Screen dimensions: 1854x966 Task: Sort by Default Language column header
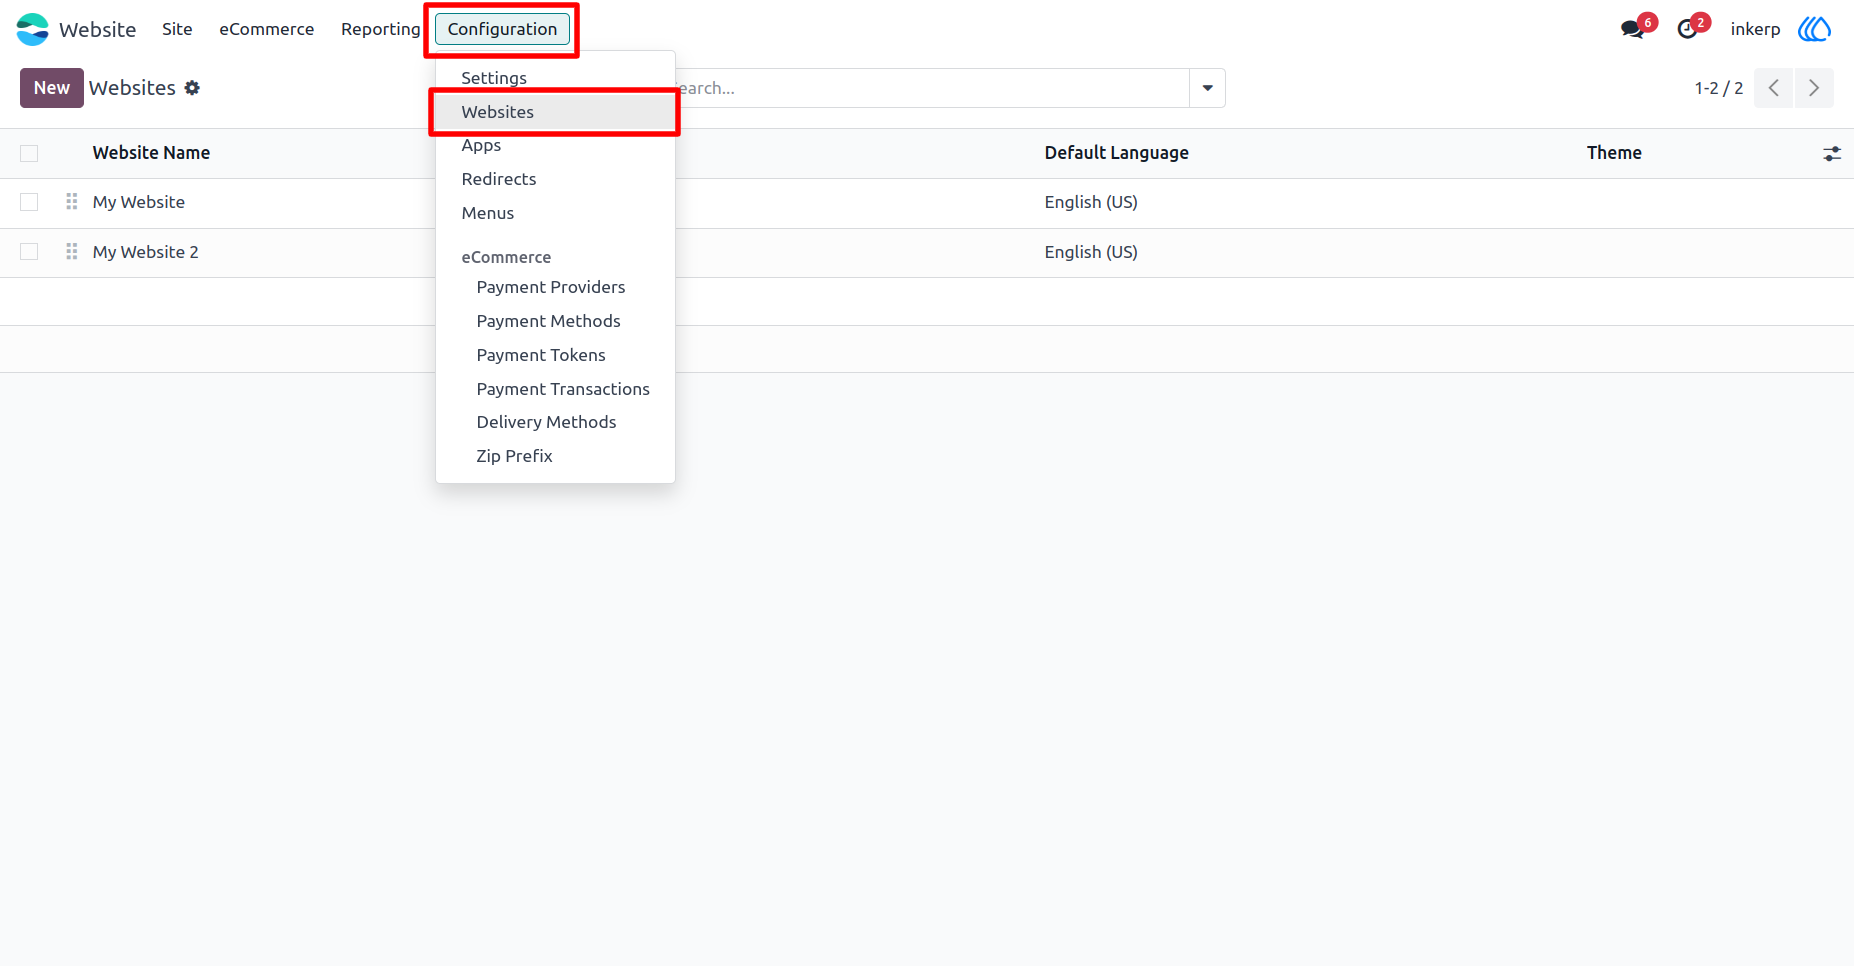1116,153
